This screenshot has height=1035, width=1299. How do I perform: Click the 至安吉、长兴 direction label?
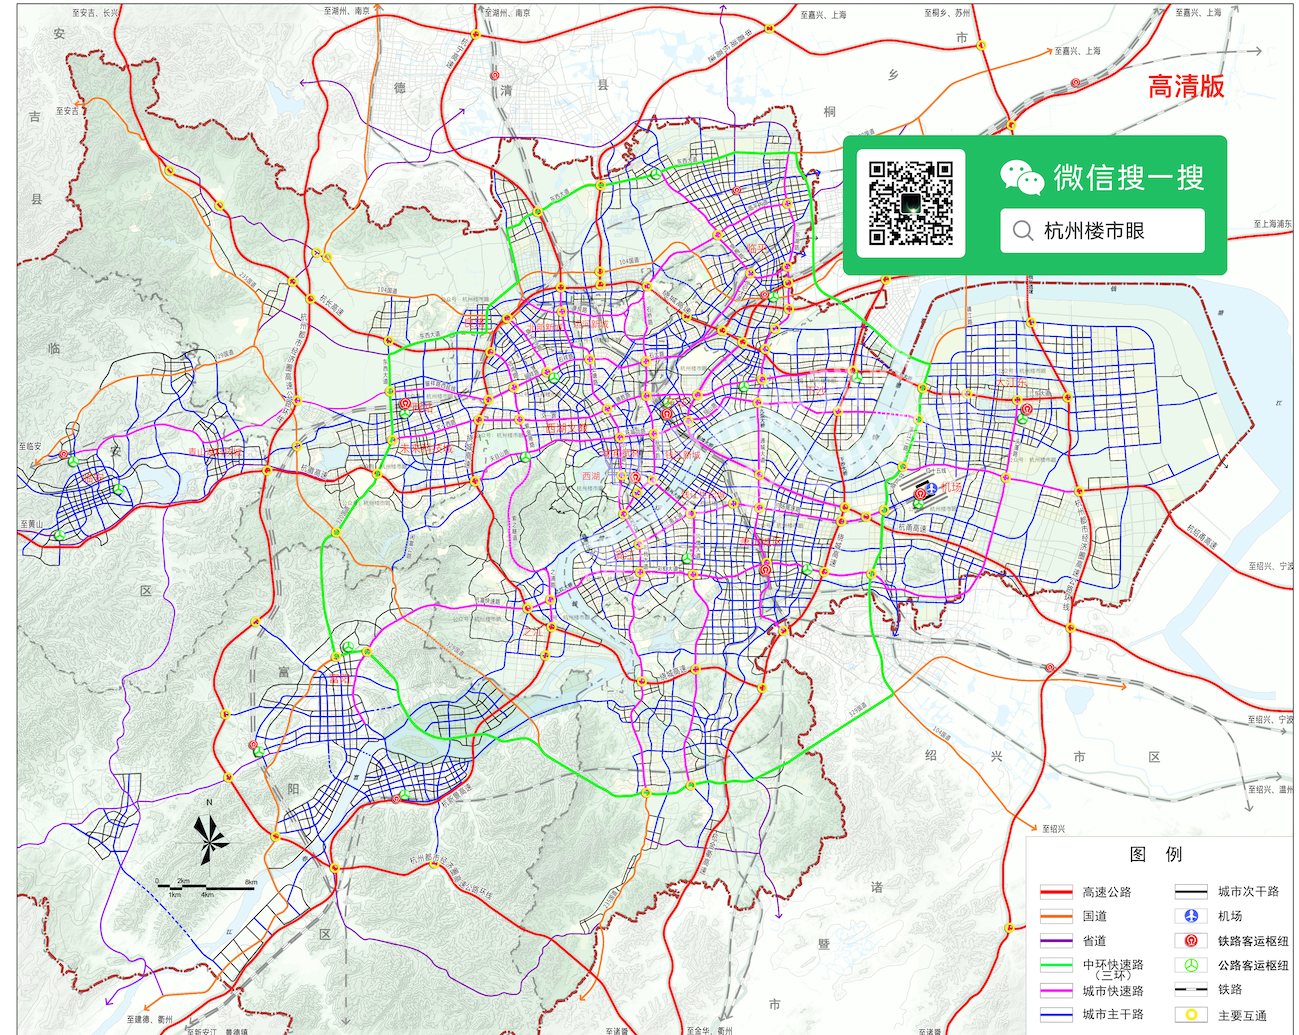click(95, 13)
